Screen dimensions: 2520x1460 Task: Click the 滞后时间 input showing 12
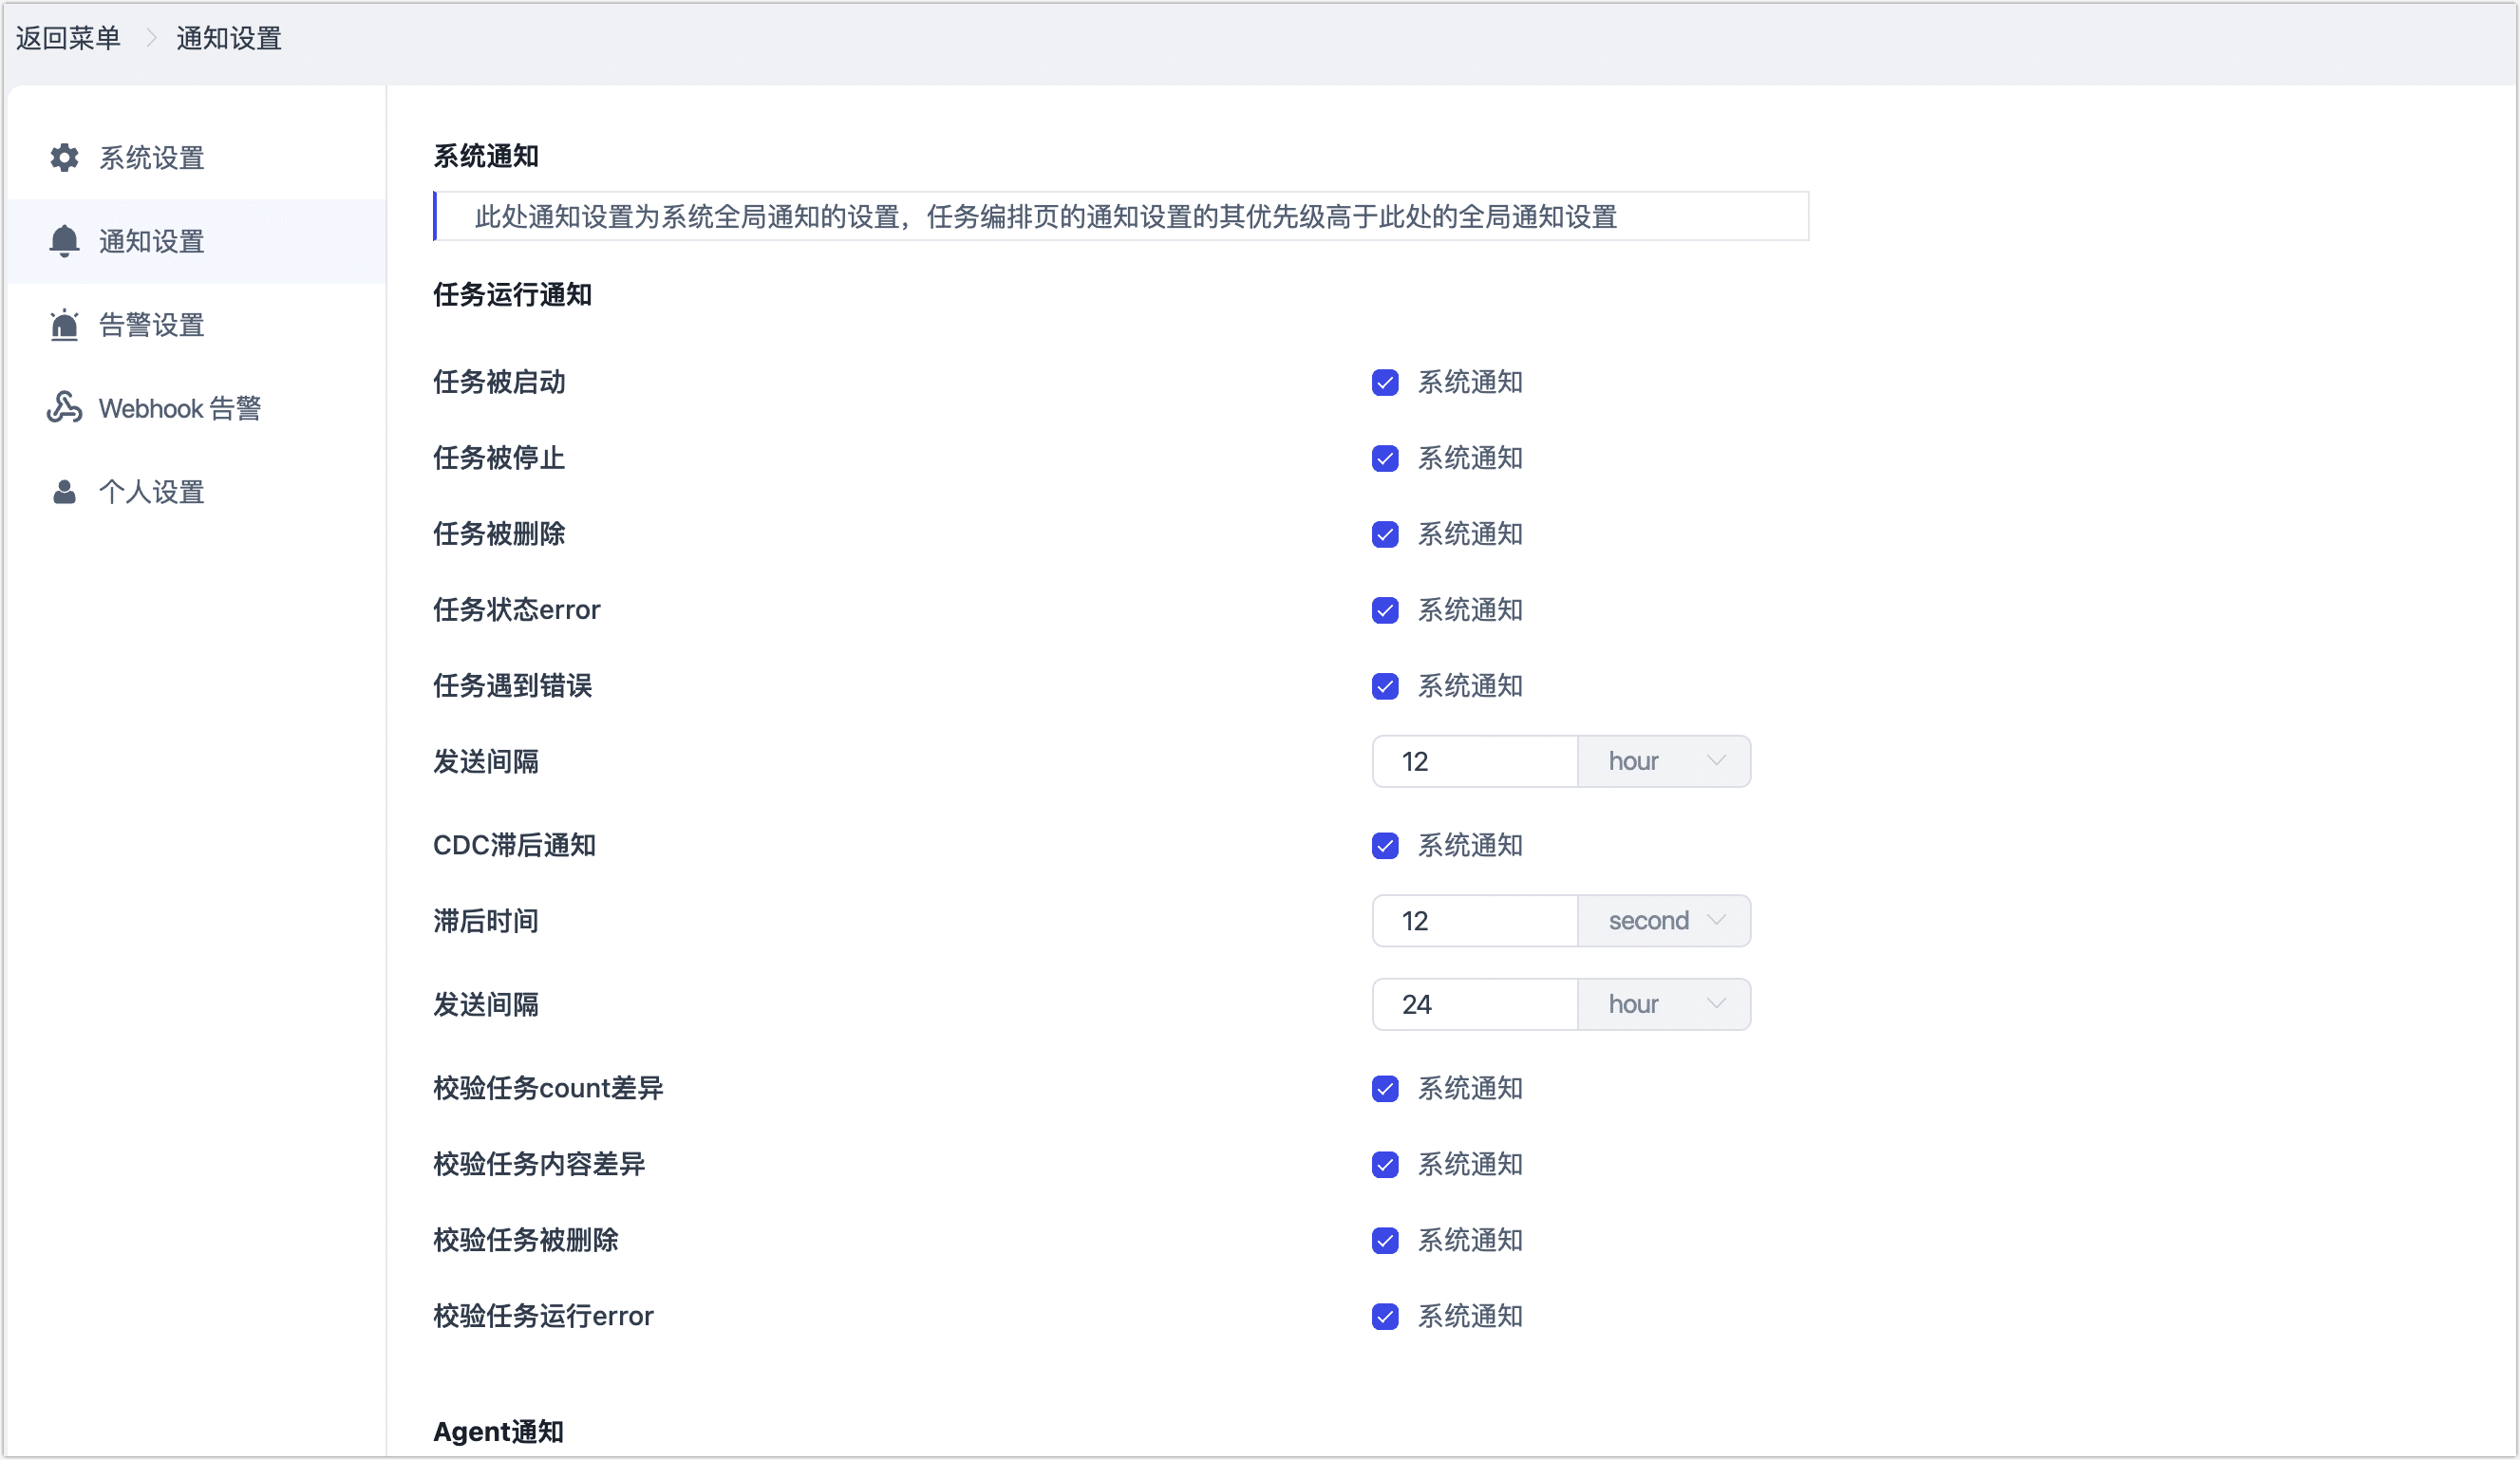click(x=1475, y=921)
